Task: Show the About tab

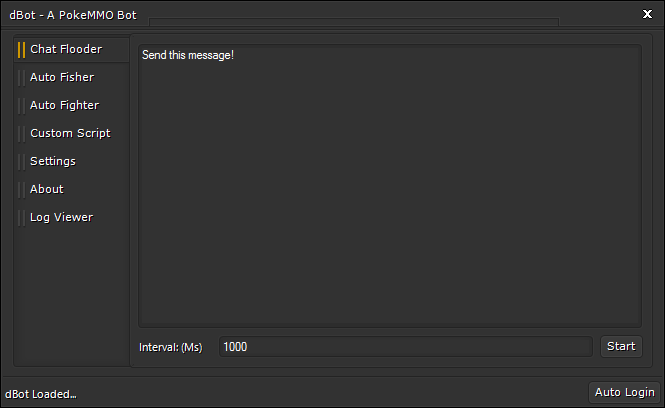Action: 46,189
